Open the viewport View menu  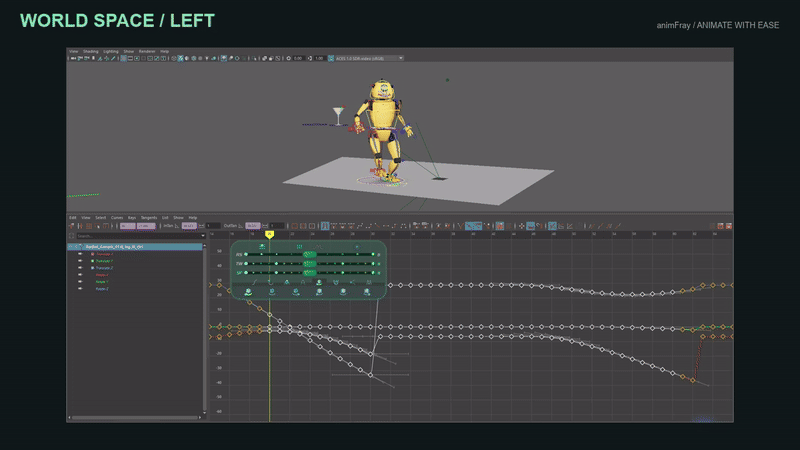point(73,52)
